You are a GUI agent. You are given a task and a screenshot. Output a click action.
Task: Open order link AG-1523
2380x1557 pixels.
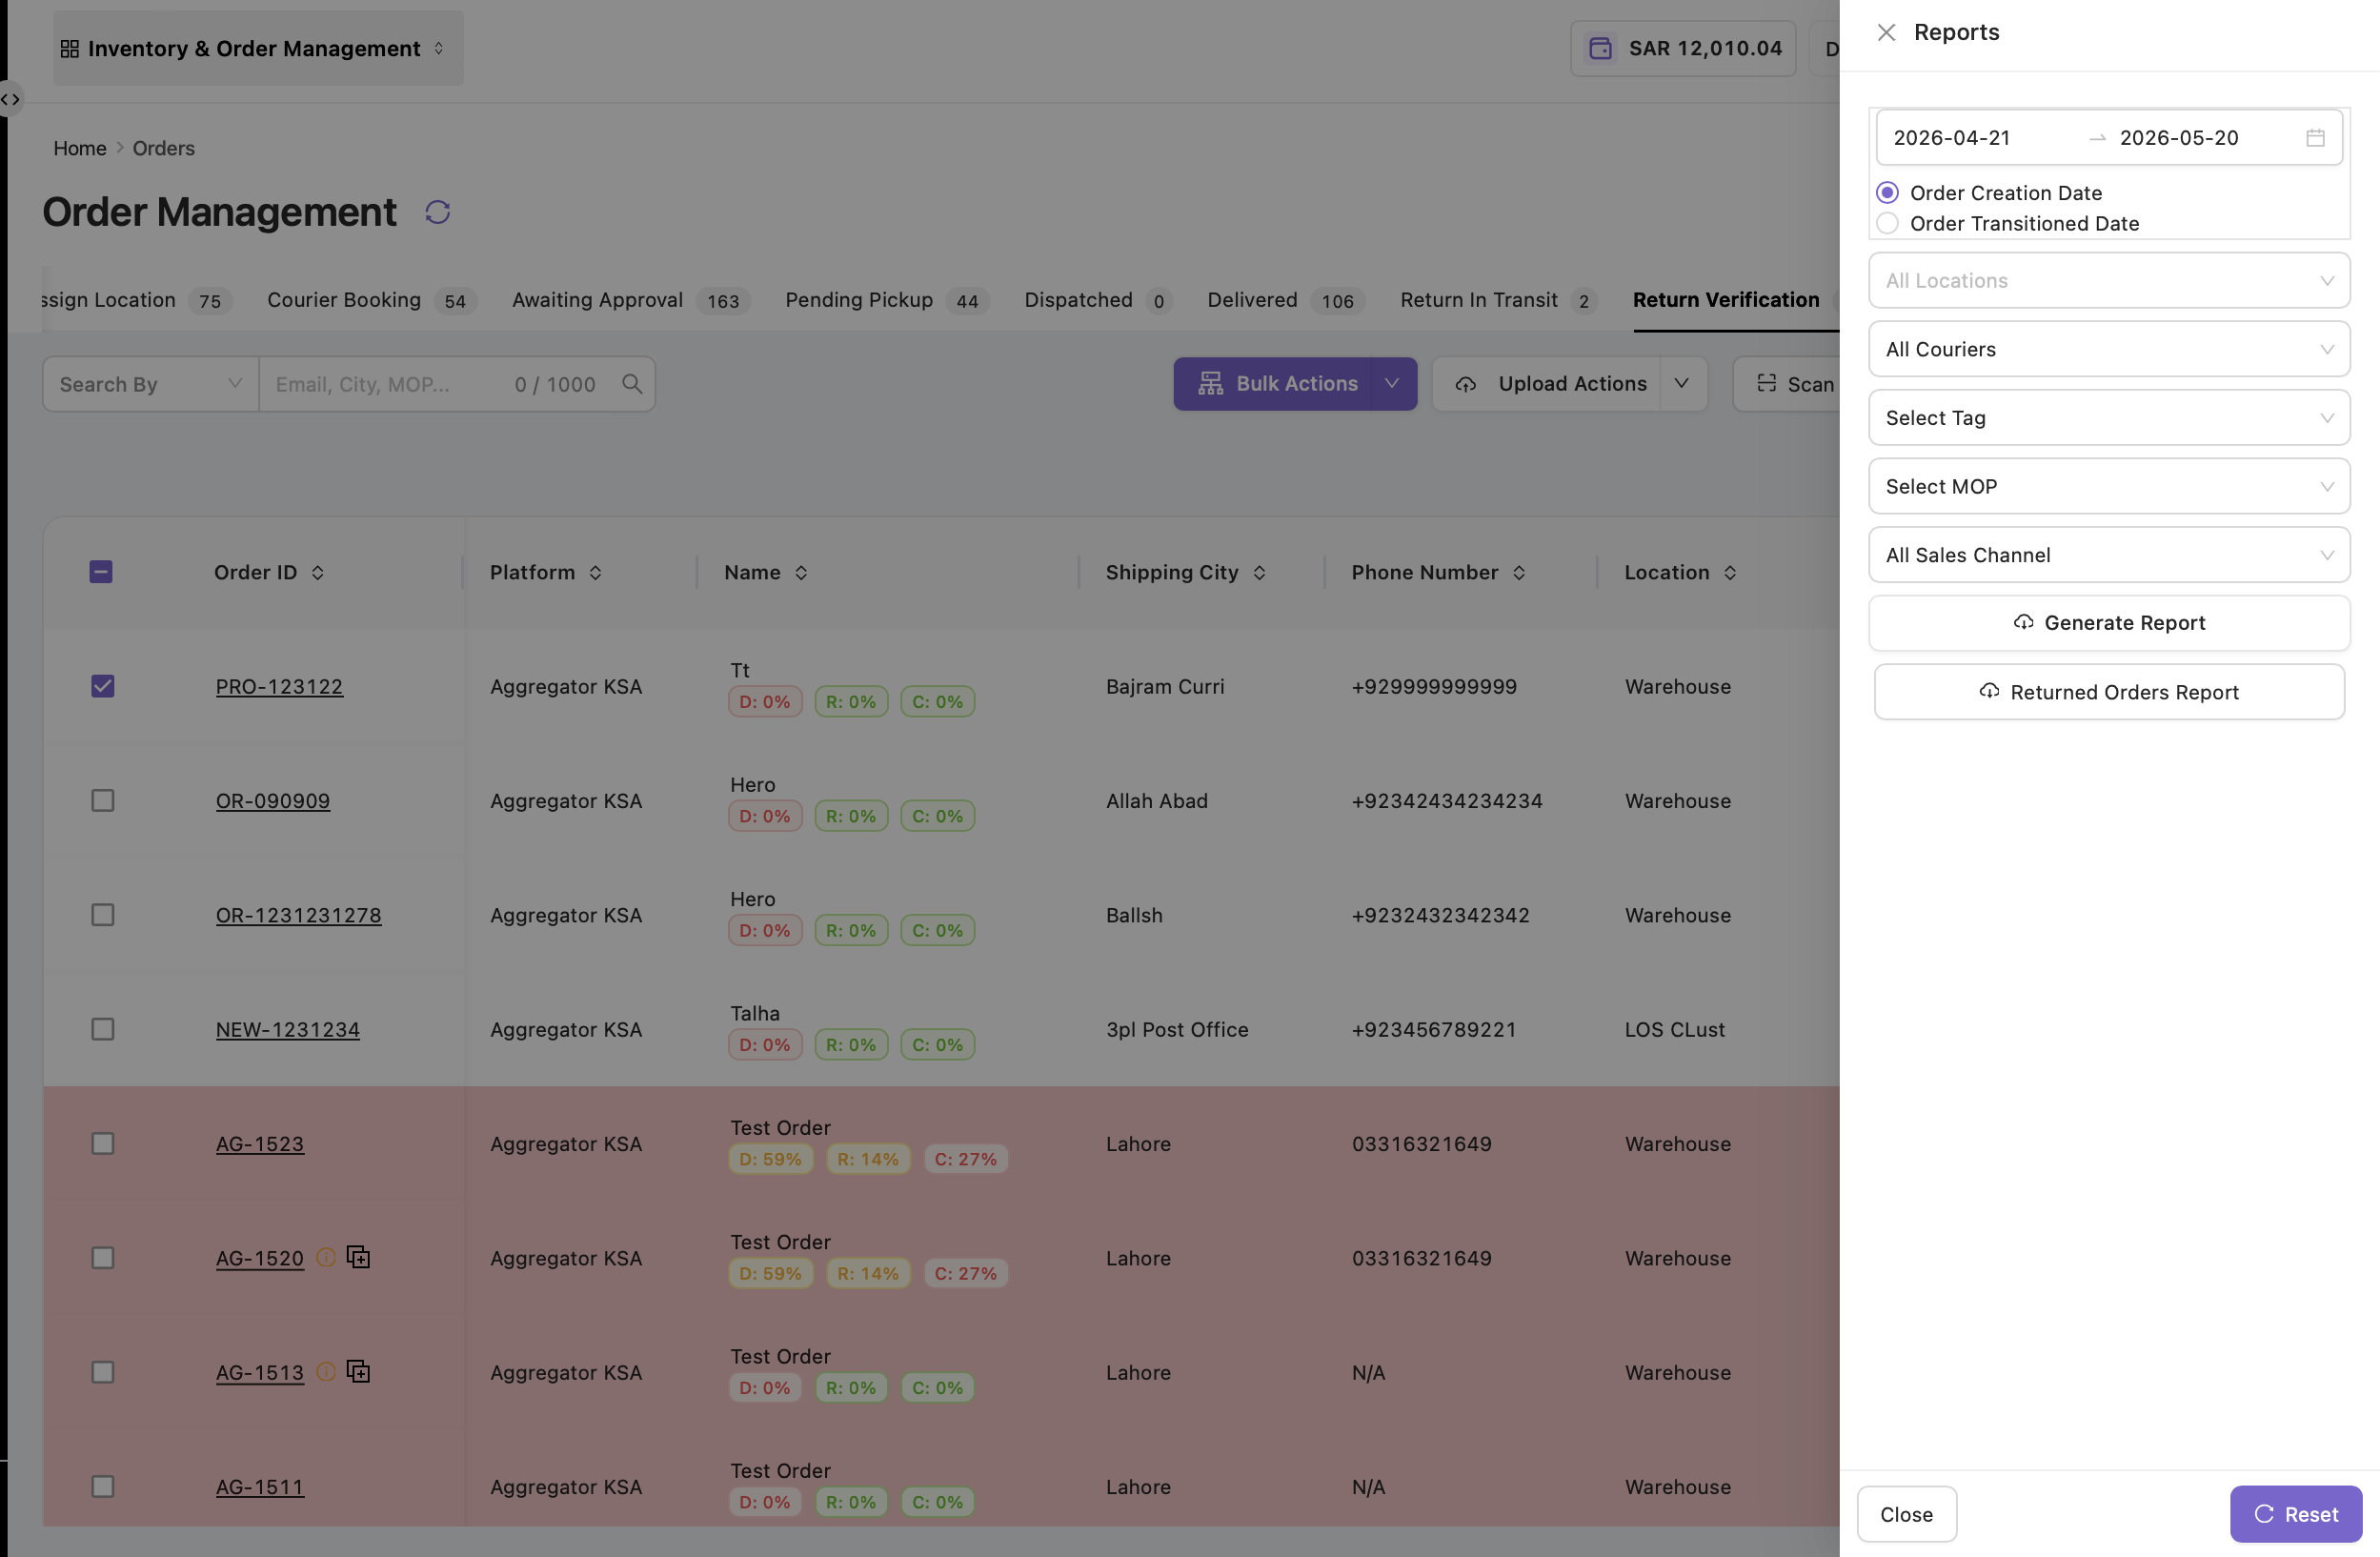[260, 1143]
